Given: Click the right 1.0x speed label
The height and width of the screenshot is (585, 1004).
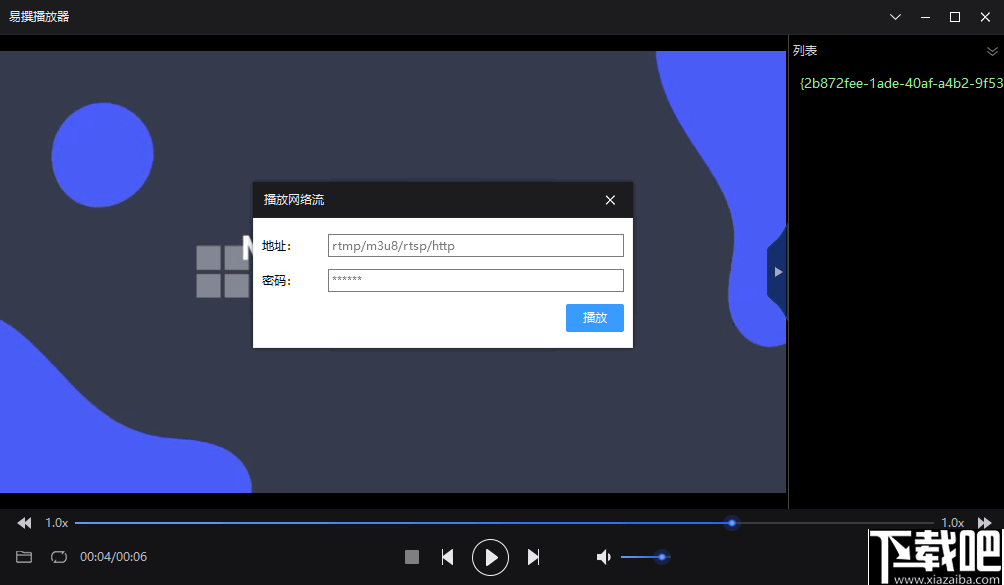Looking at the screenshot, I should 952,523.
